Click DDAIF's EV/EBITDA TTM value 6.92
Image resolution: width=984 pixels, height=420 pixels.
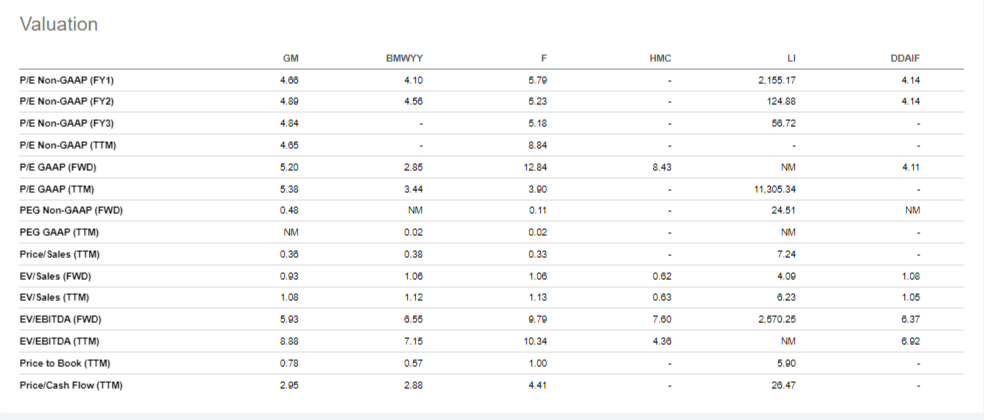click(x=911, y=341)
